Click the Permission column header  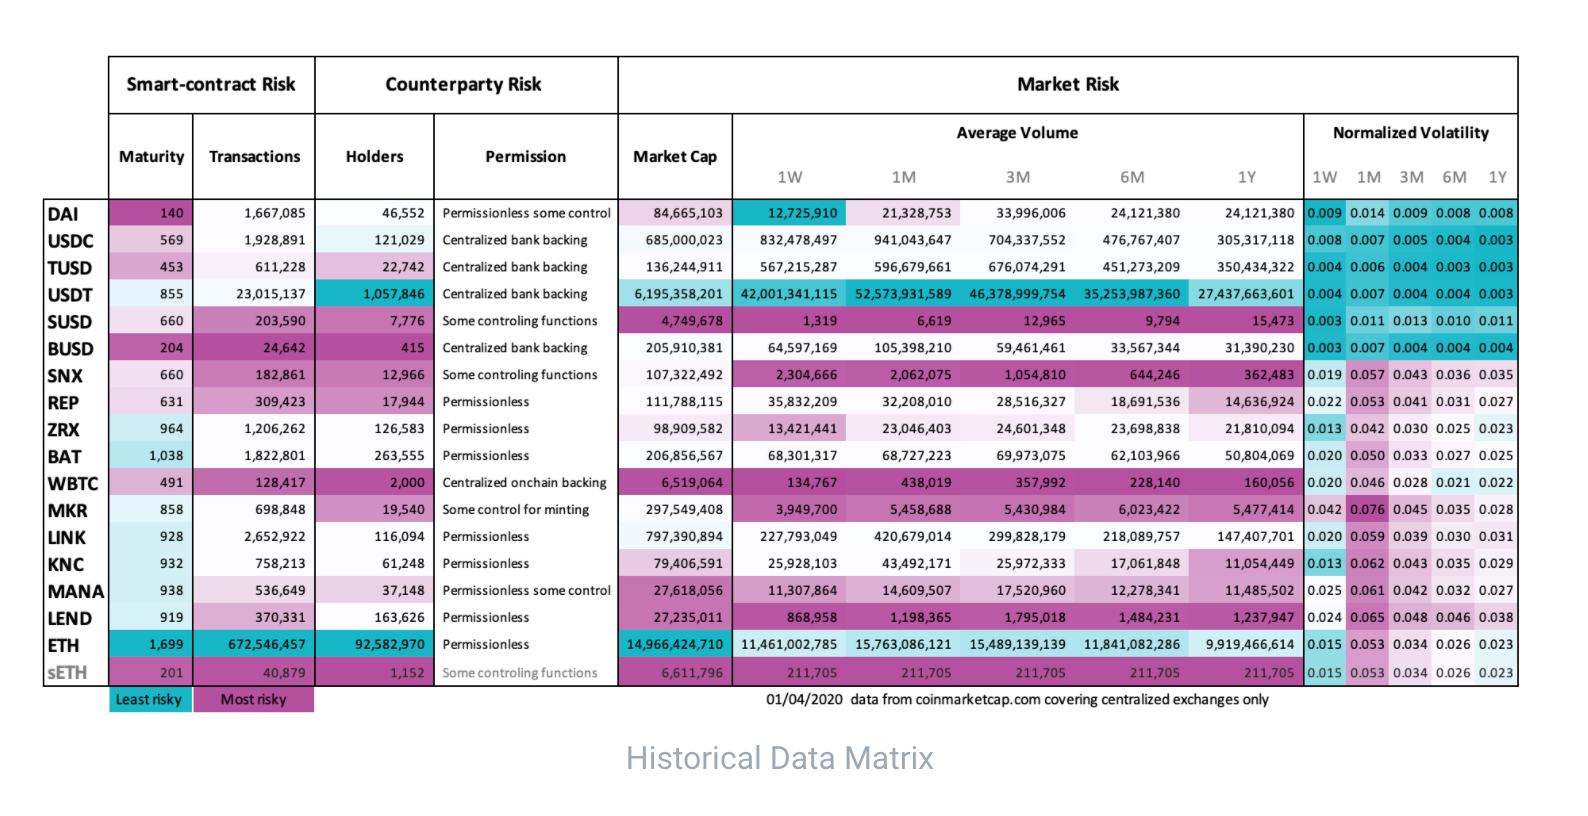pos(526,157)
